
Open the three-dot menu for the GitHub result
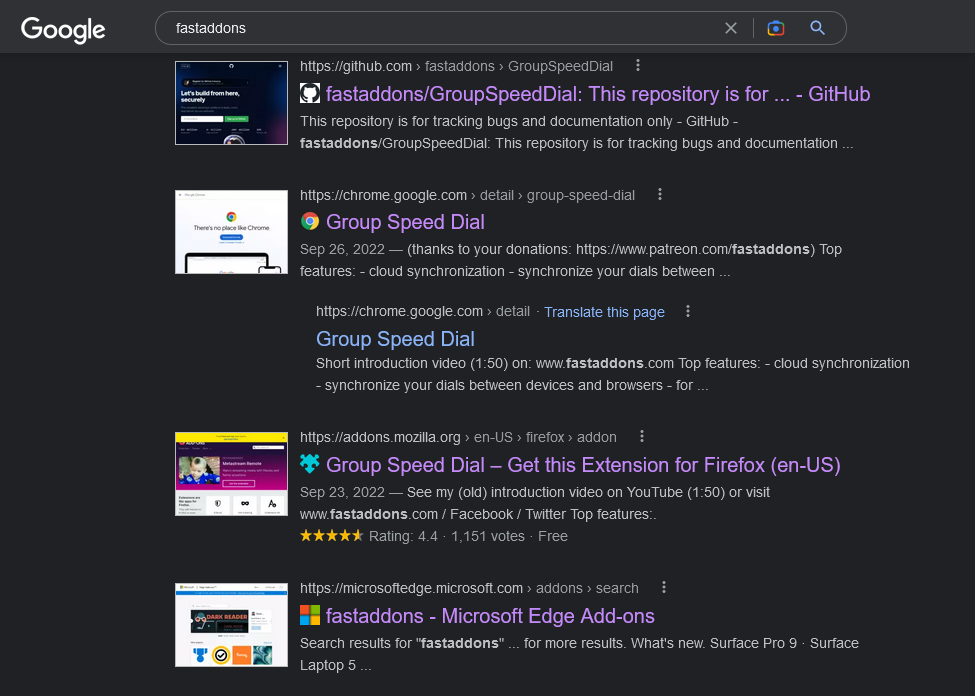click(638, 66)
